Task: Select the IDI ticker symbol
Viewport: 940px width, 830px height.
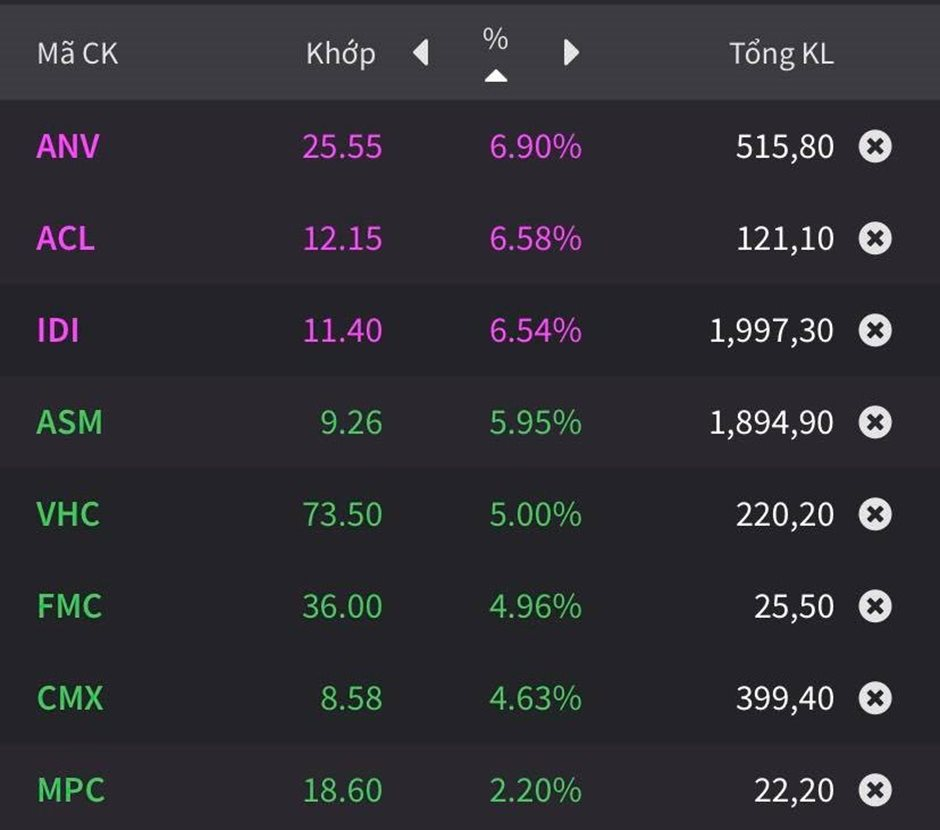Action: pyautogui.click(x=58, y=331)
